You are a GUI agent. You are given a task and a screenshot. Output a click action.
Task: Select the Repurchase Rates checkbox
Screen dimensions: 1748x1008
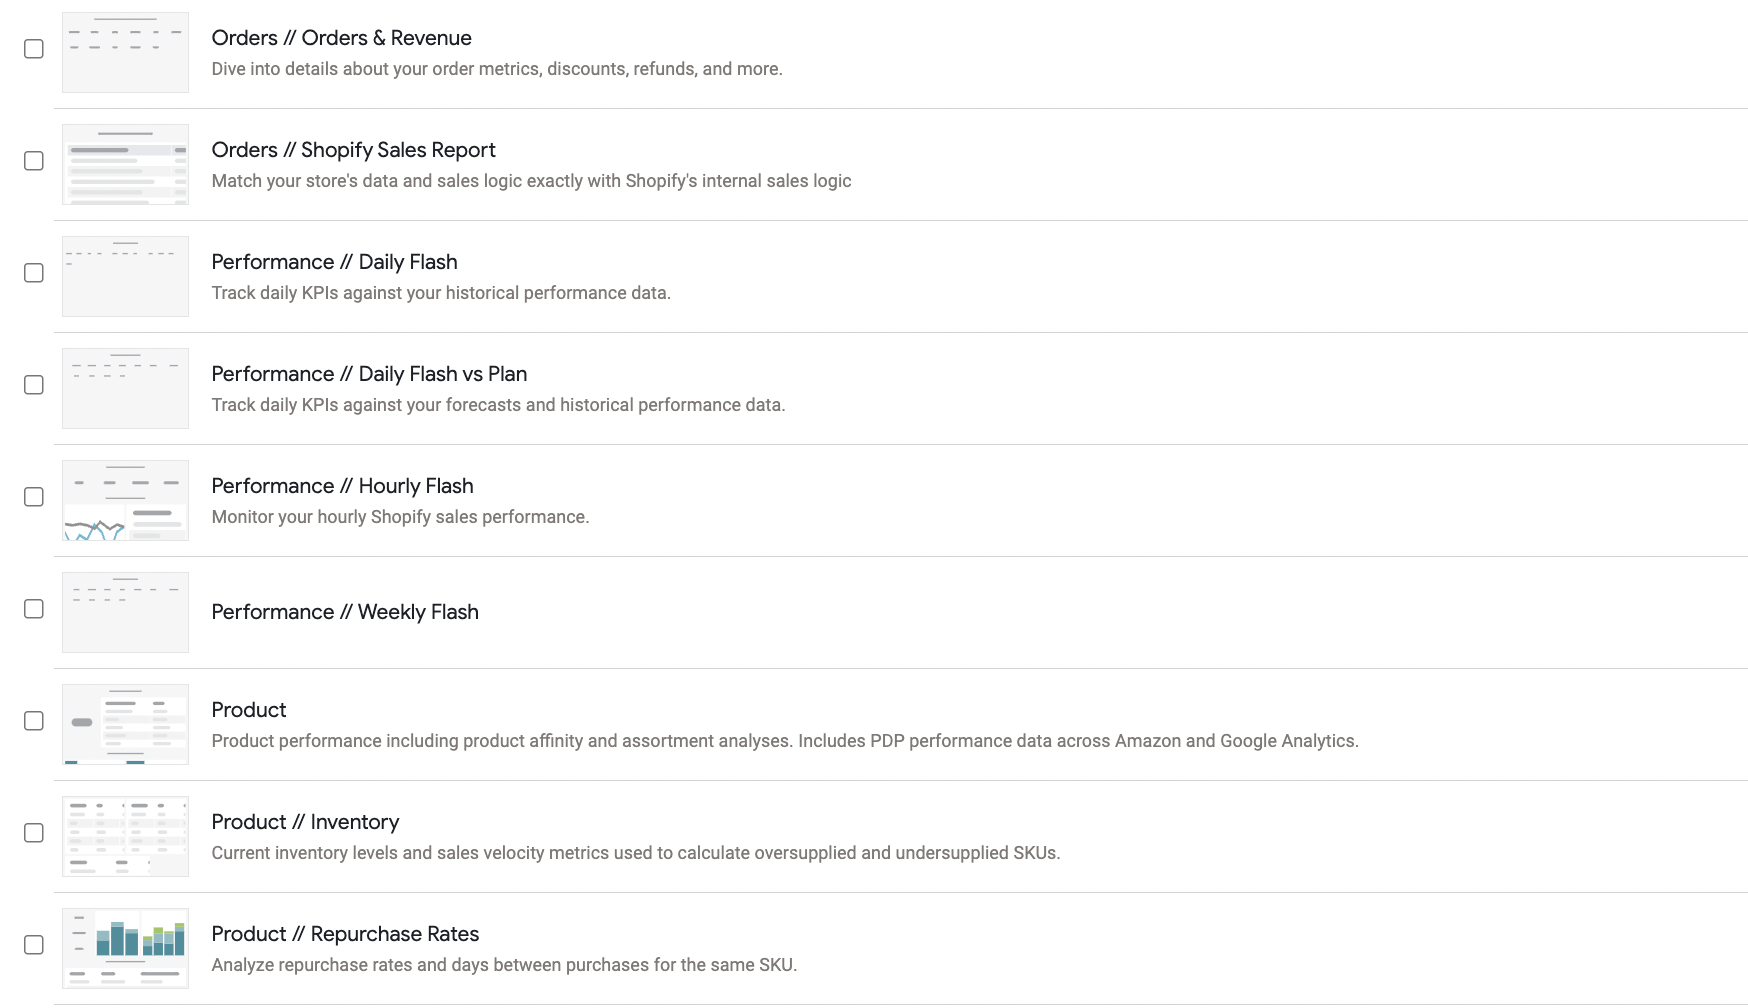coord(34,945)
